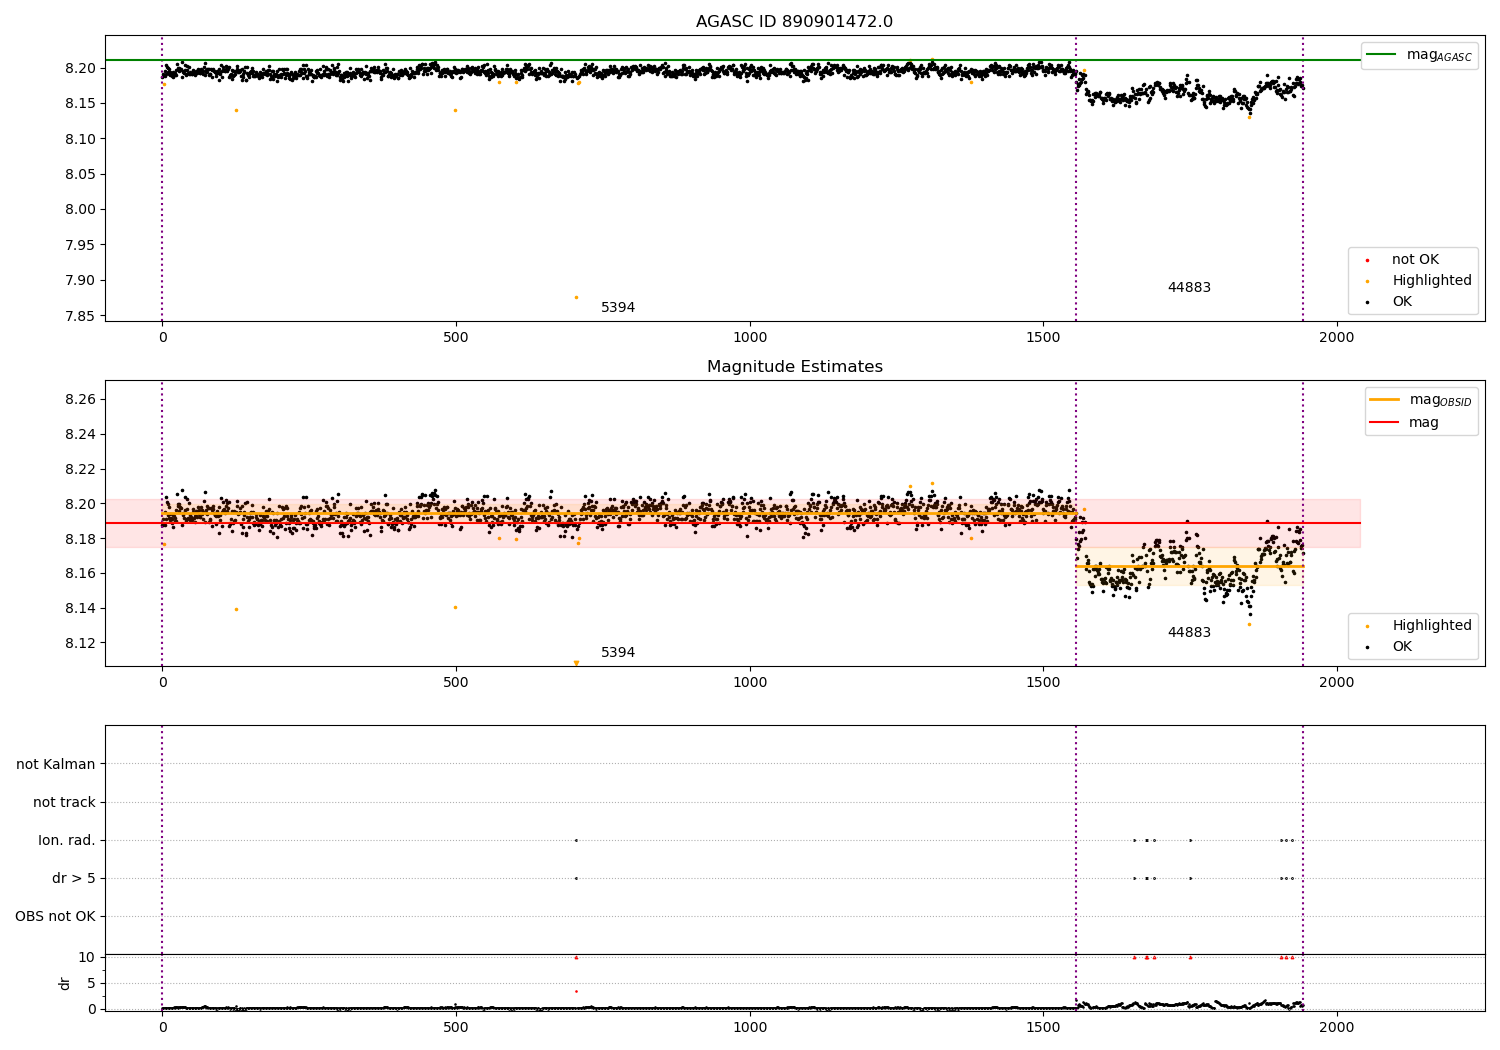Image resolution: width=1500 pixels, height=1050 pixels.
Task: Click the 'dr' y-axis label in bottom plot
Action: tap(65, 984)
